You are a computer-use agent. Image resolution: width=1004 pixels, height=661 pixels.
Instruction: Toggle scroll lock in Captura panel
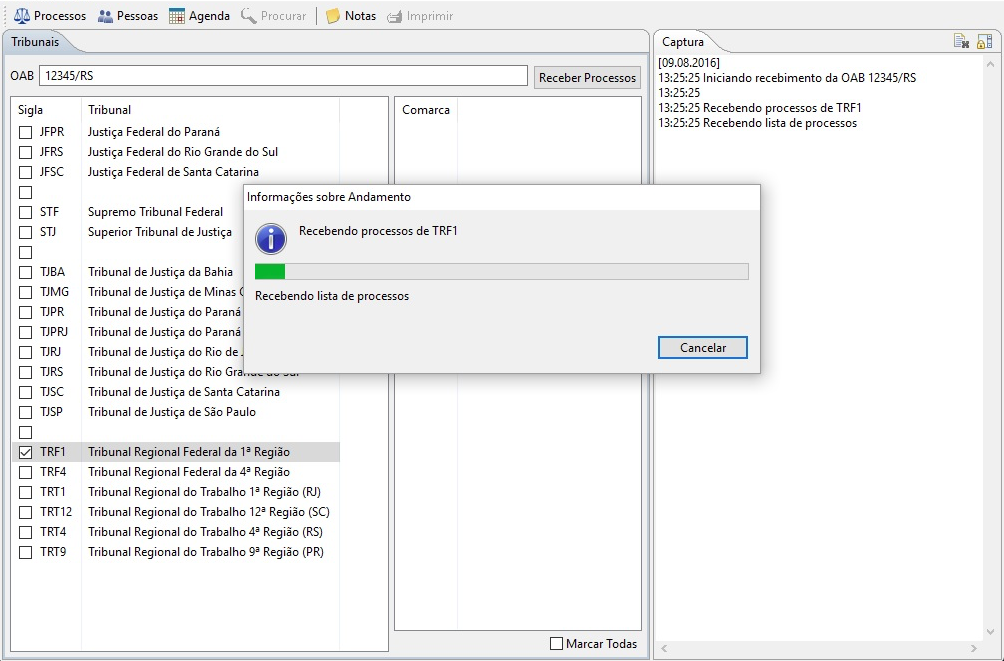[984, 41]
